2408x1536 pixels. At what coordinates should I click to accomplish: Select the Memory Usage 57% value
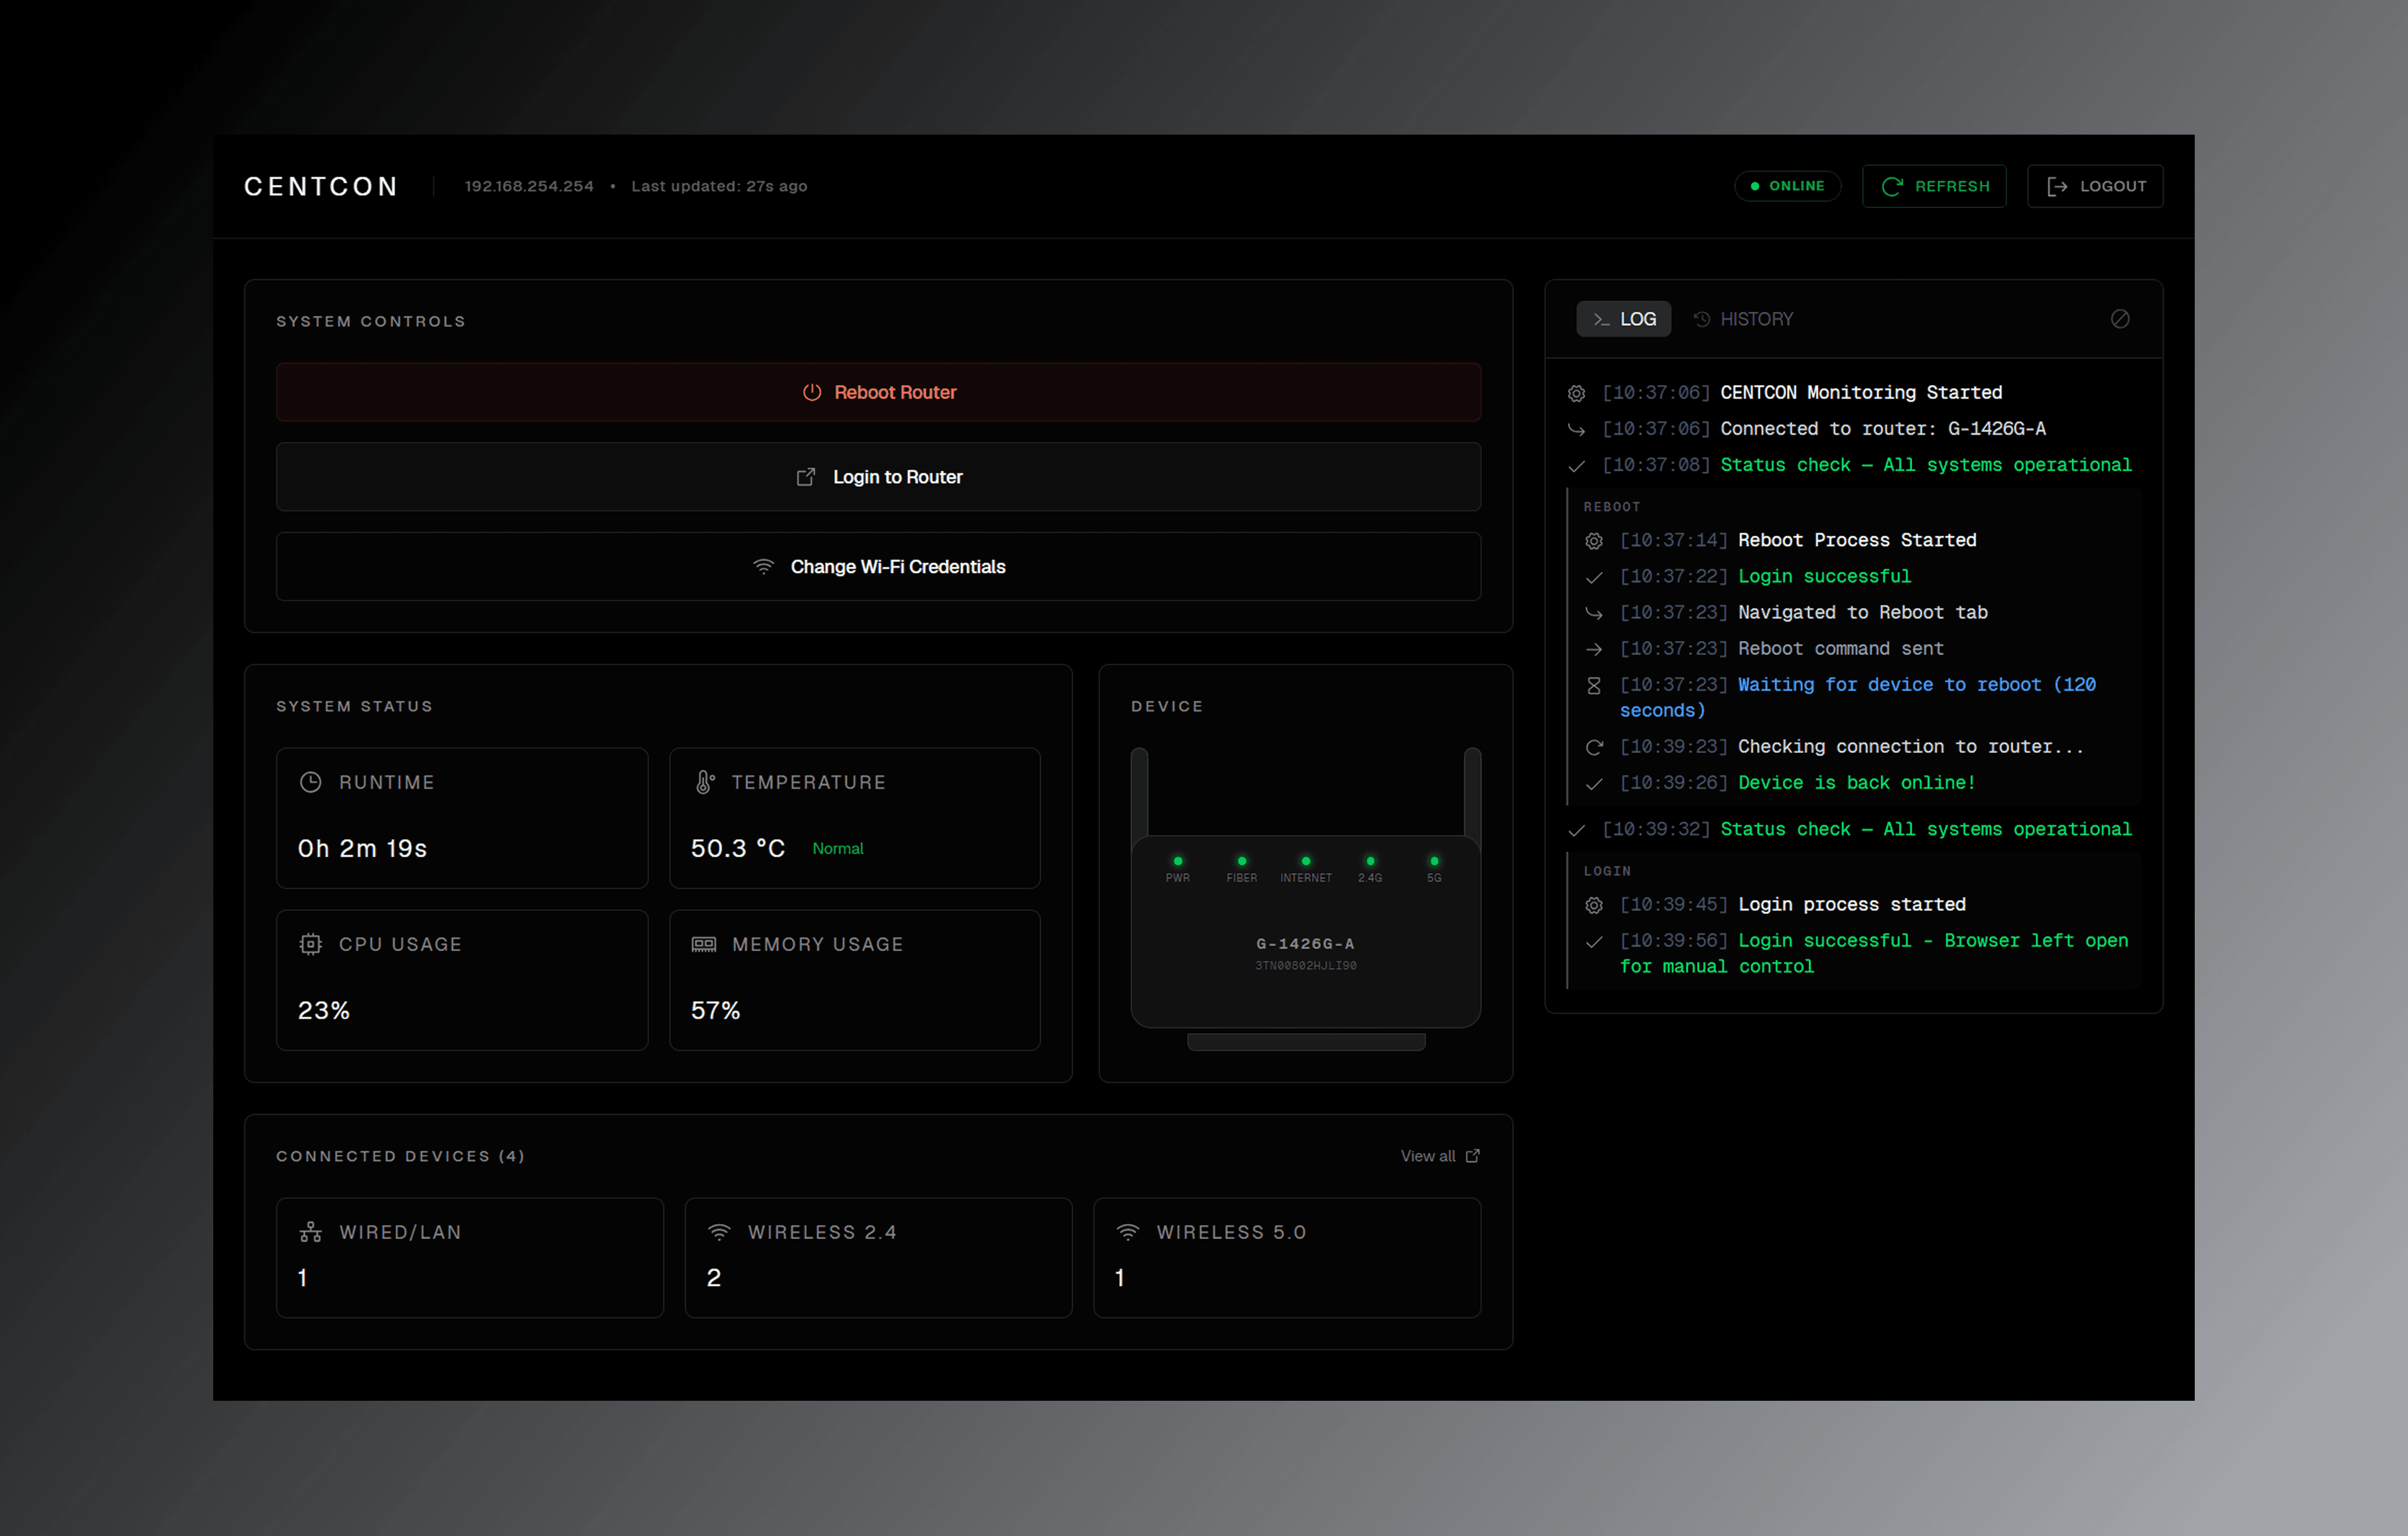(716, 1010)
